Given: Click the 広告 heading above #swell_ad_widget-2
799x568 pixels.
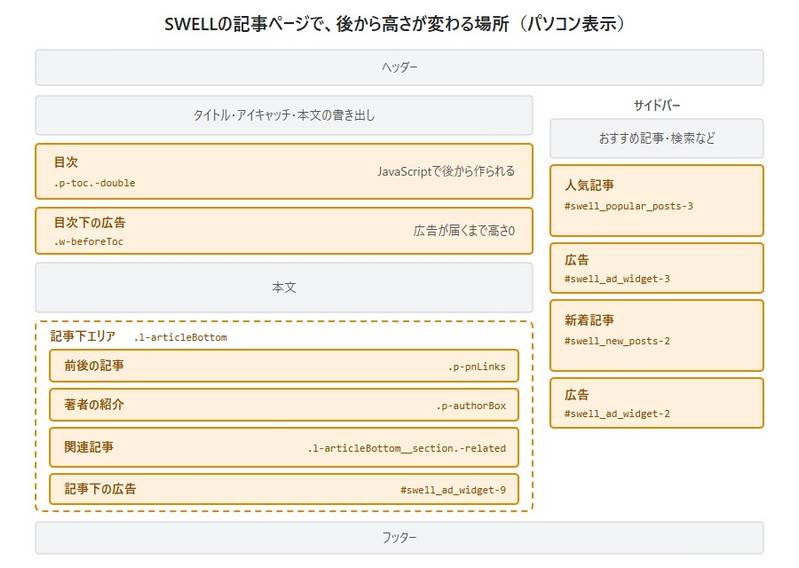Looking at the screenshot, I should [x=577, y=395].
